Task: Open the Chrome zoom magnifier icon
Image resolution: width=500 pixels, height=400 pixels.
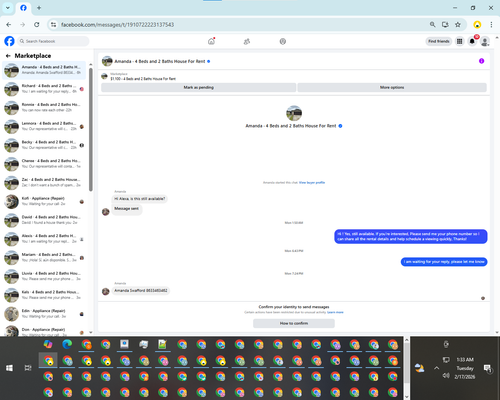Action: point(432,25)
